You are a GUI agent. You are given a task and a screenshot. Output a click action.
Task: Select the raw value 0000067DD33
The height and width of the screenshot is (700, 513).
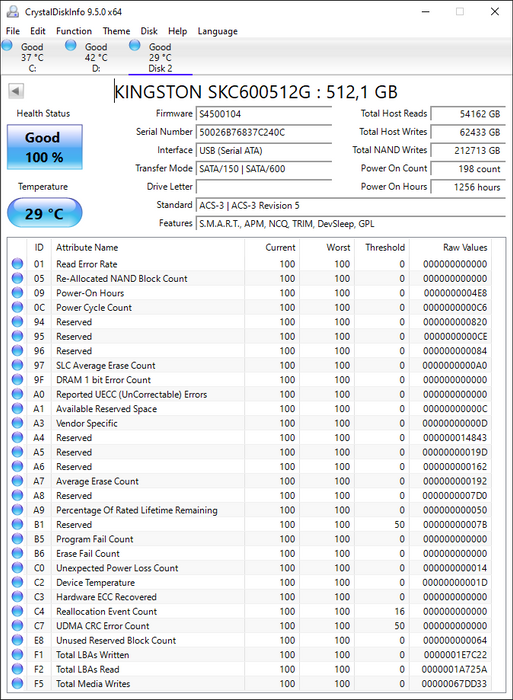[454, 683]
